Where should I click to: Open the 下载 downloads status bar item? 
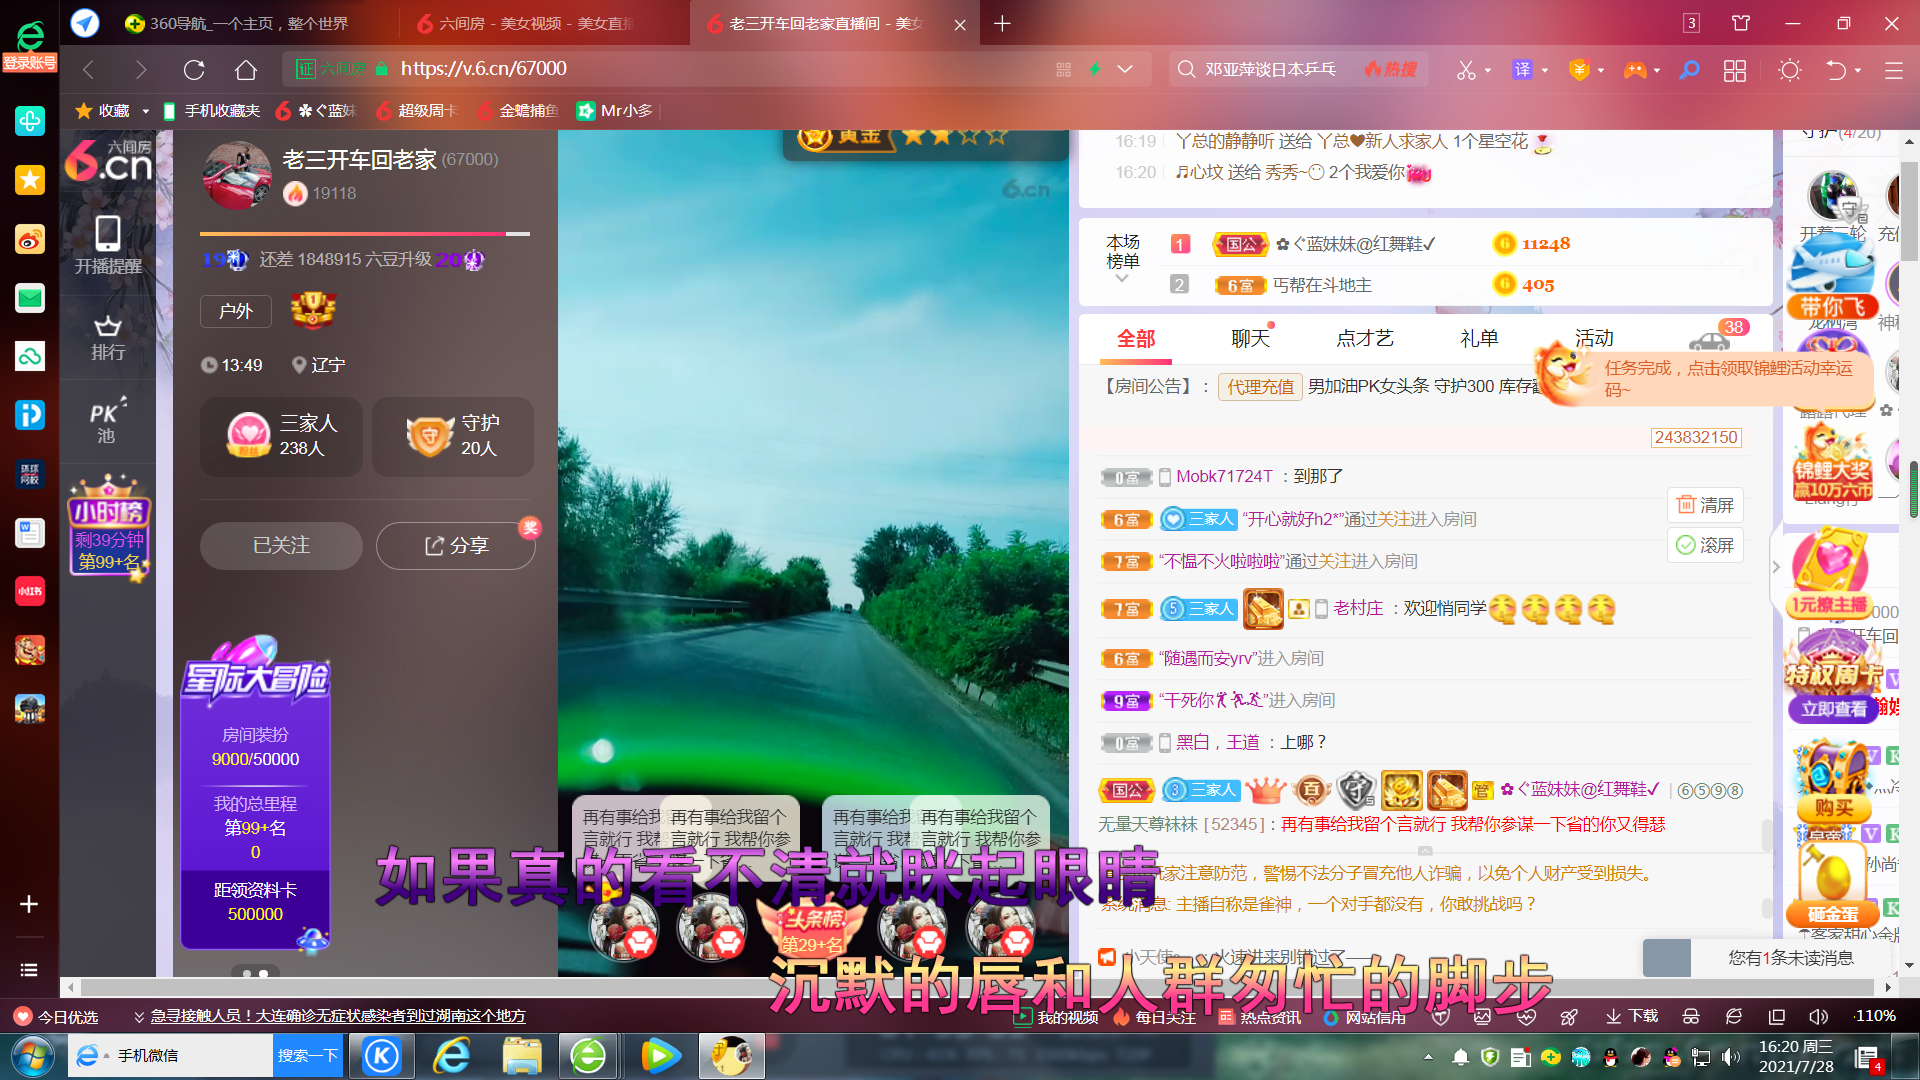[x=1632, y=1017]
